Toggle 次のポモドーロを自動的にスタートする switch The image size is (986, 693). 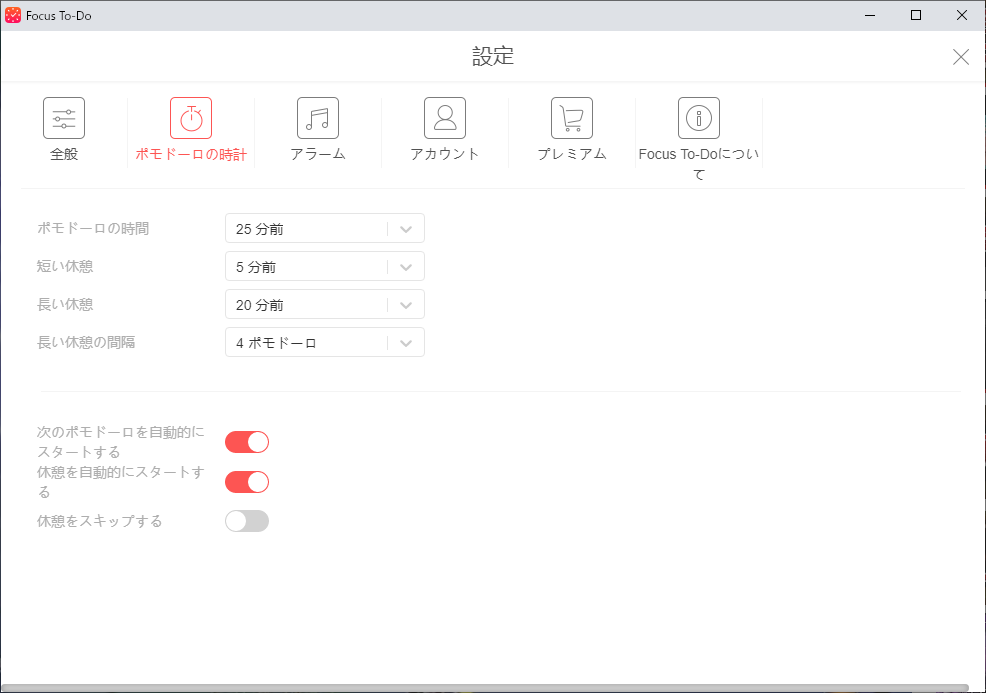247,442
